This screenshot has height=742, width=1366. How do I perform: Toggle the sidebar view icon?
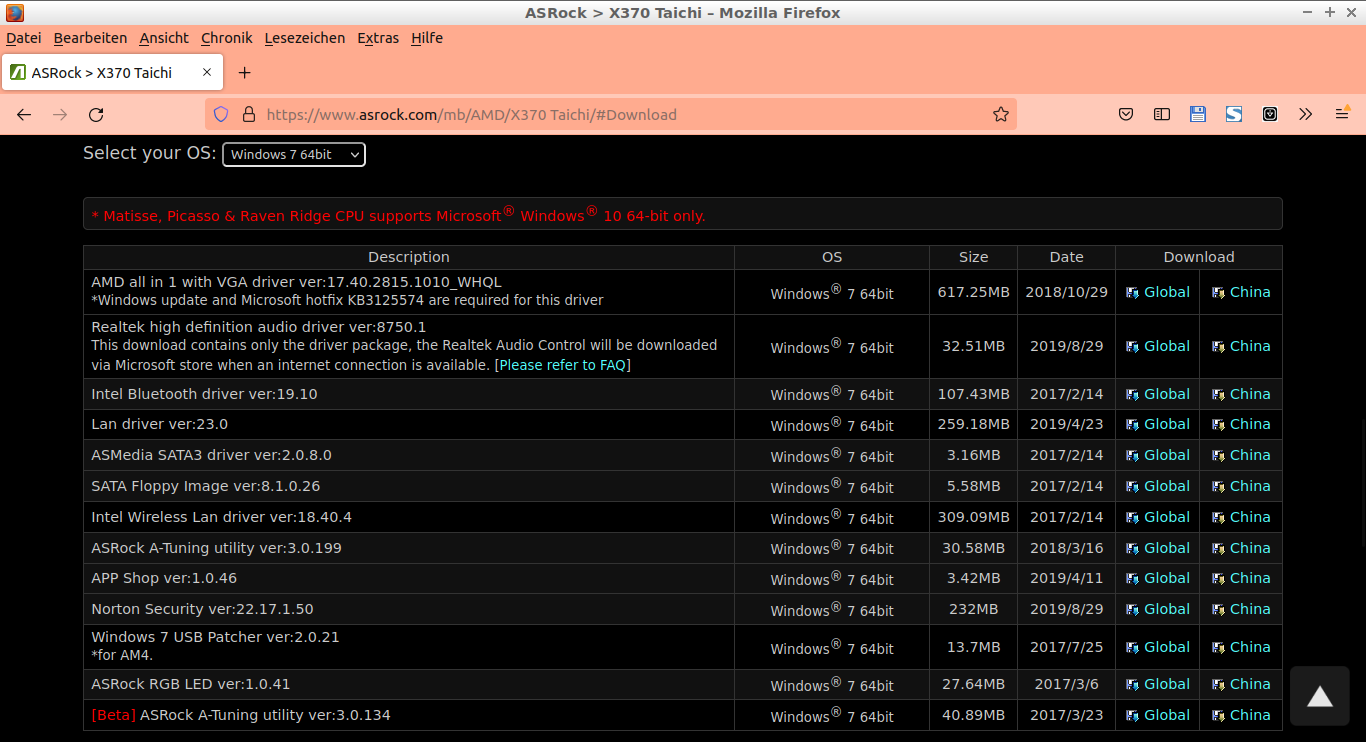click(1162, 115)
